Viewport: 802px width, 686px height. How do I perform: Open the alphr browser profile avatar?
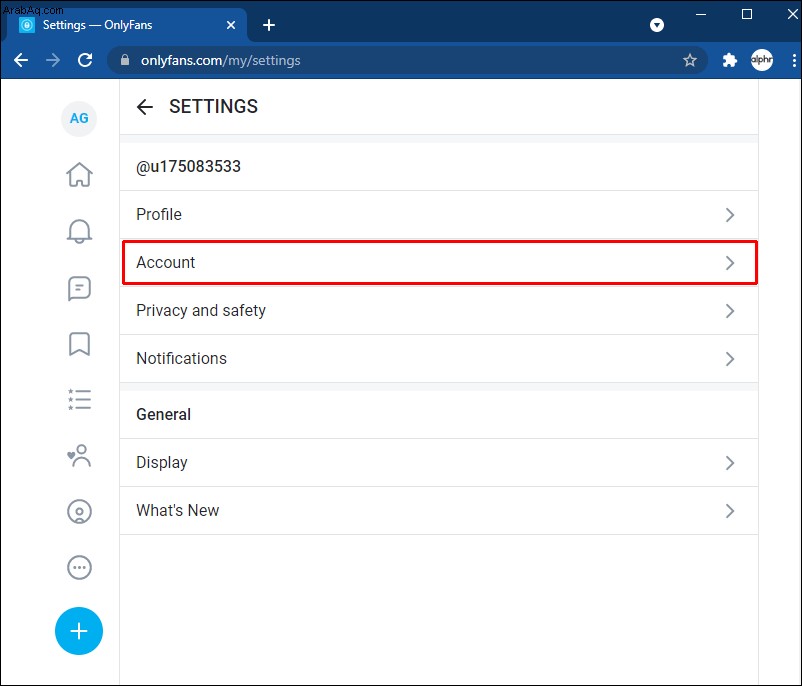tap(762, 60)
